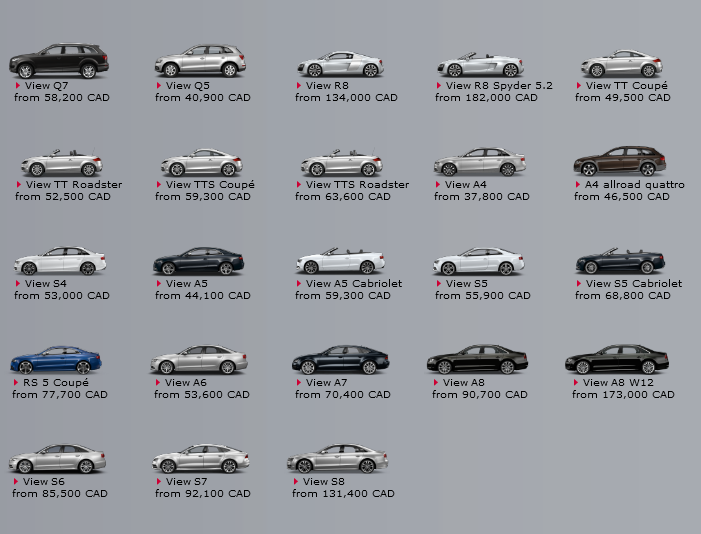Click the S7 car image
This screenshot has width=701, height=534.
pos(201,458)
